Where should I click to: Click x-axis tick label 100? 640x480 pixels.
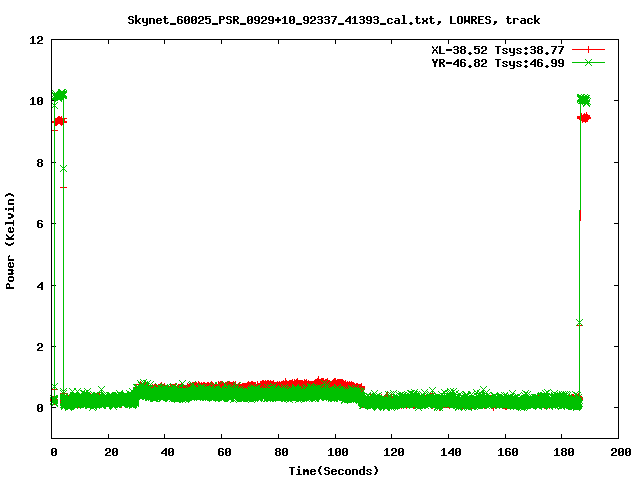point(338,452)
